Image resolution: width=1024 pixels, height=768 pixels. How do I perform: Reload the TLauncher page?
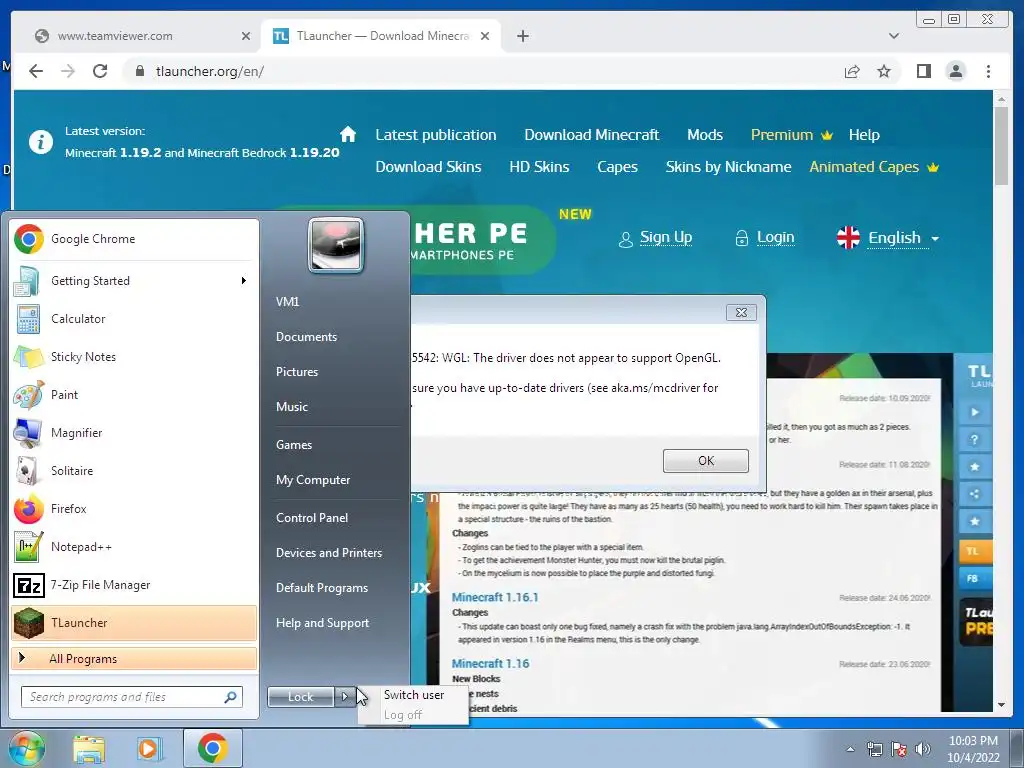100,71
